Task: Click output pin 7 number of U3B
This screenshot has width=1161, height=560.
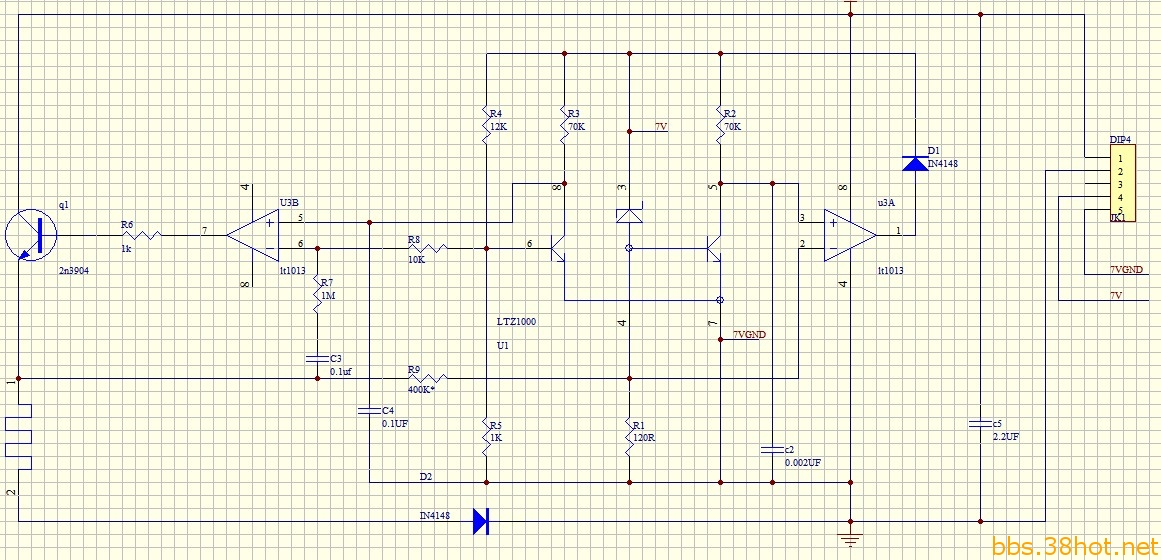Action: [204, 230]
